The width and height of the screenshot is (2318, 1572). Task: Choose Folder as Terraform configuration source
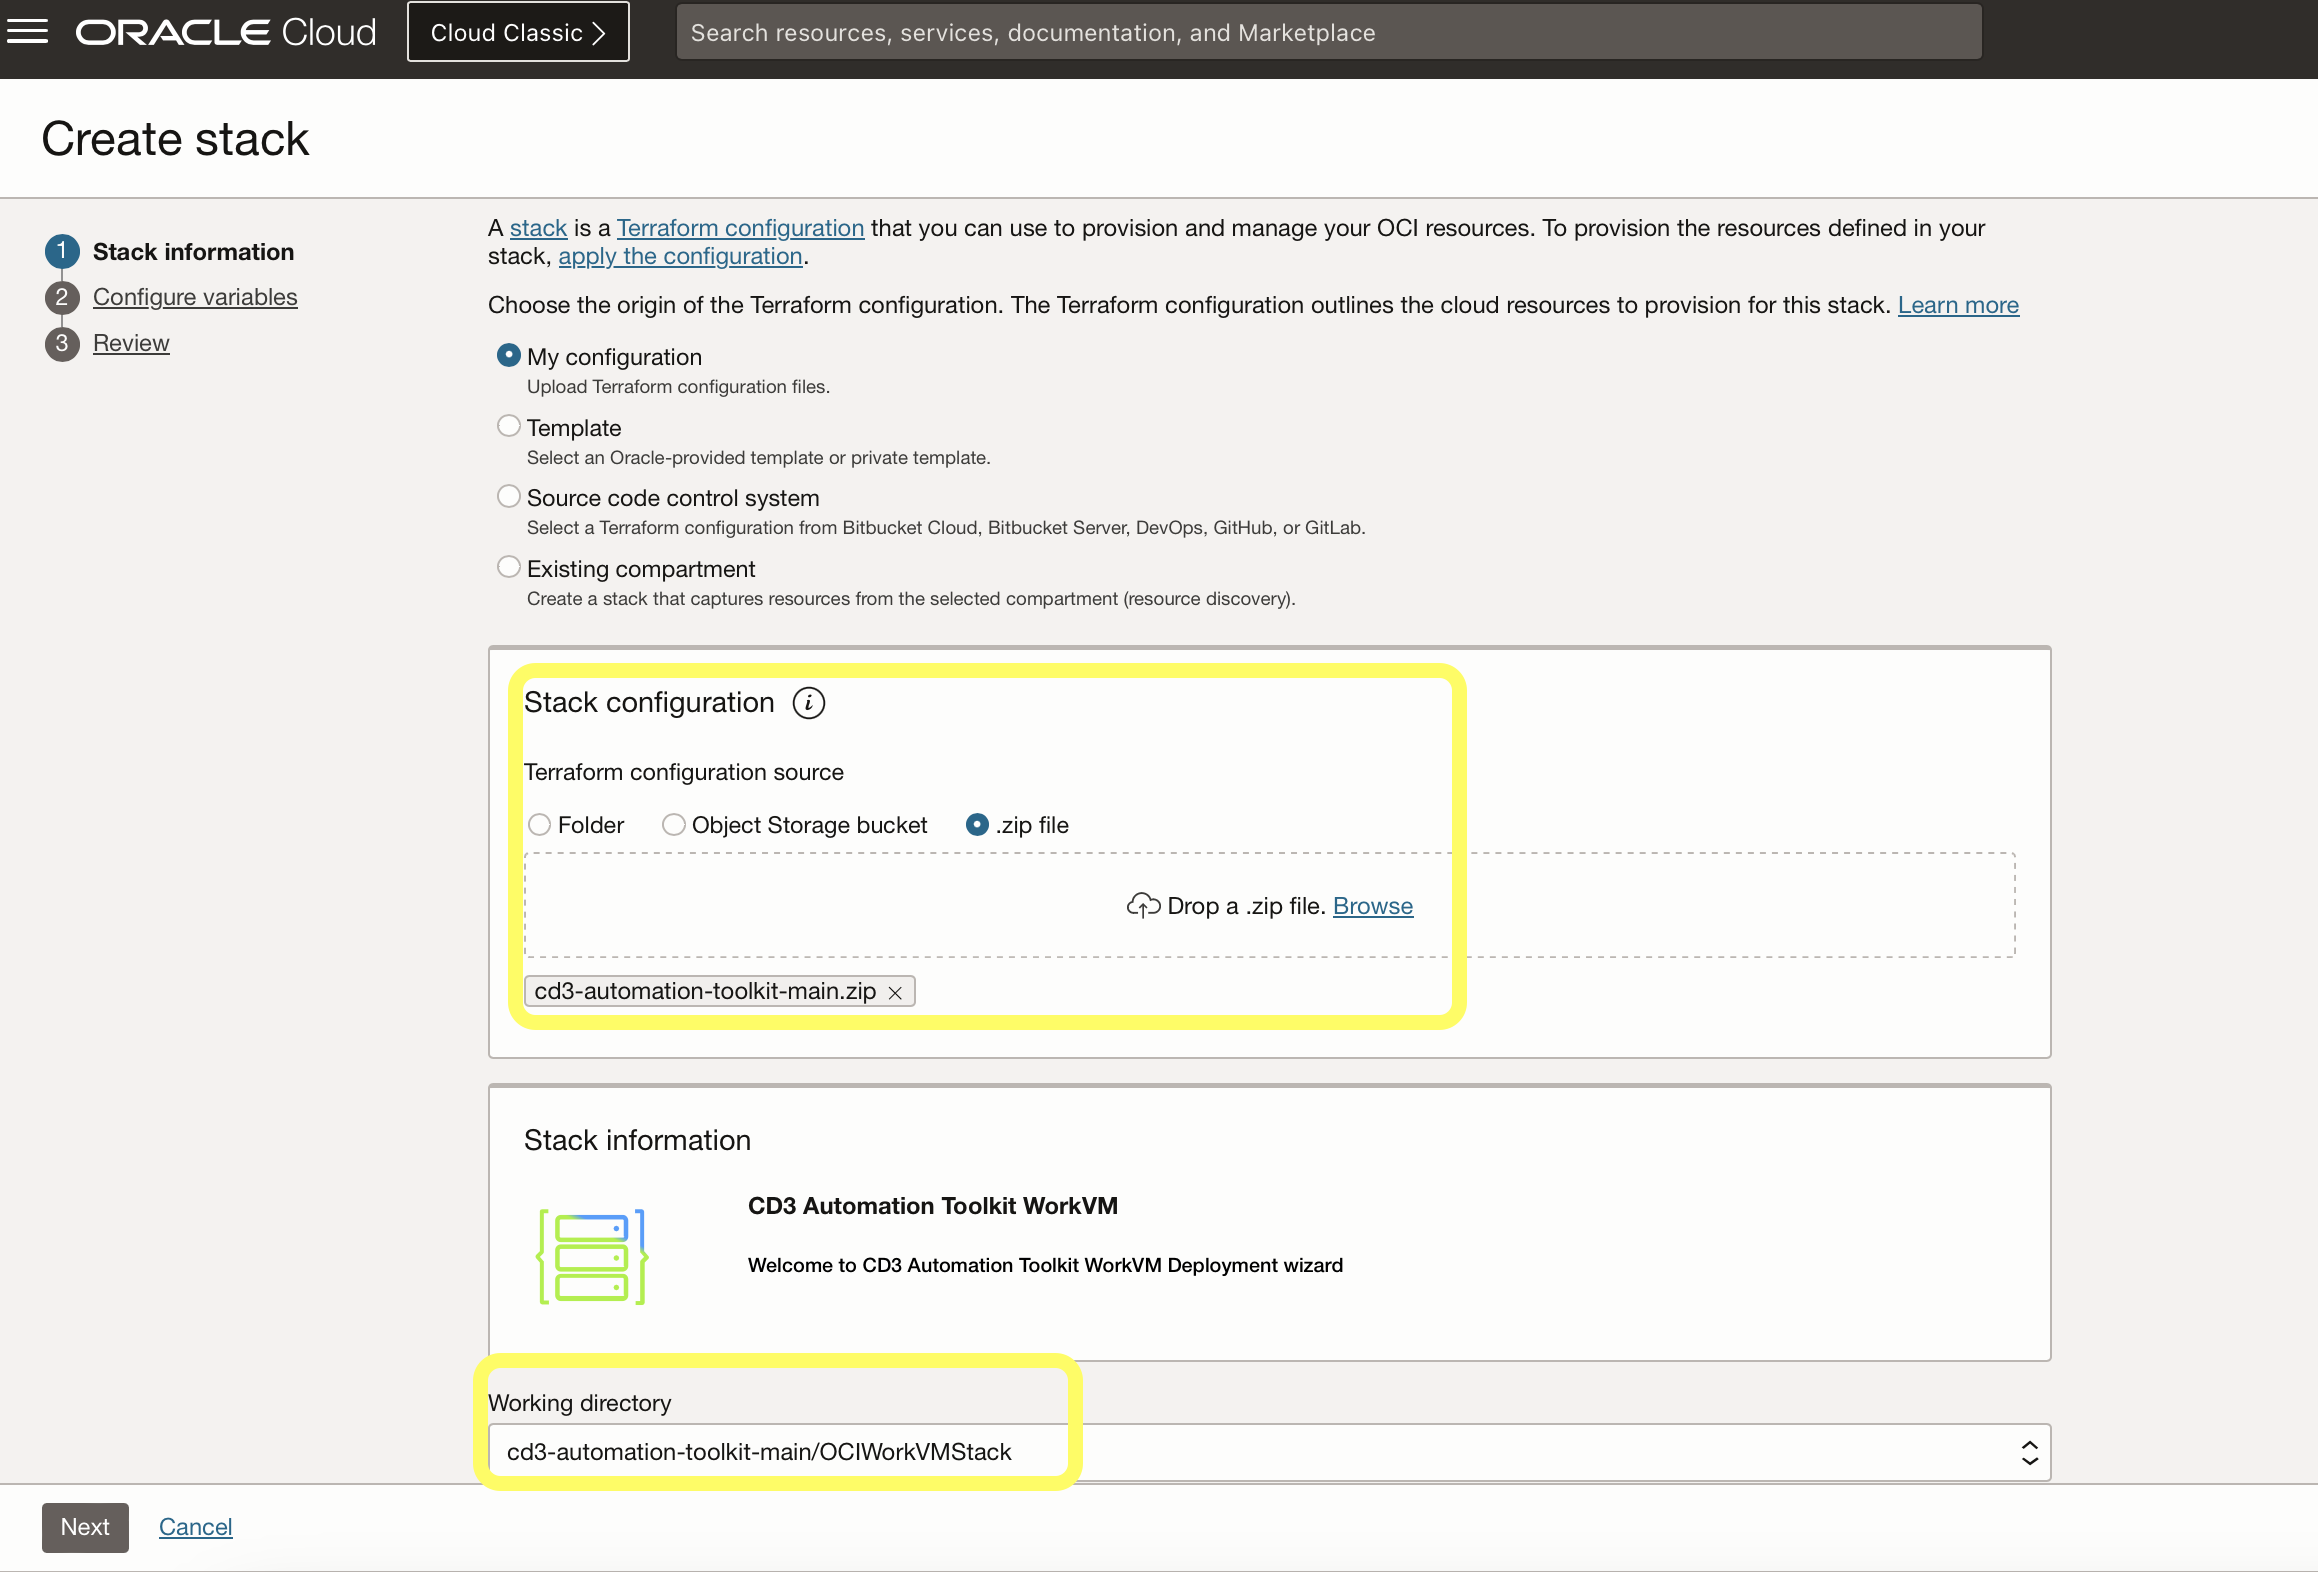(x=540, y=825)
